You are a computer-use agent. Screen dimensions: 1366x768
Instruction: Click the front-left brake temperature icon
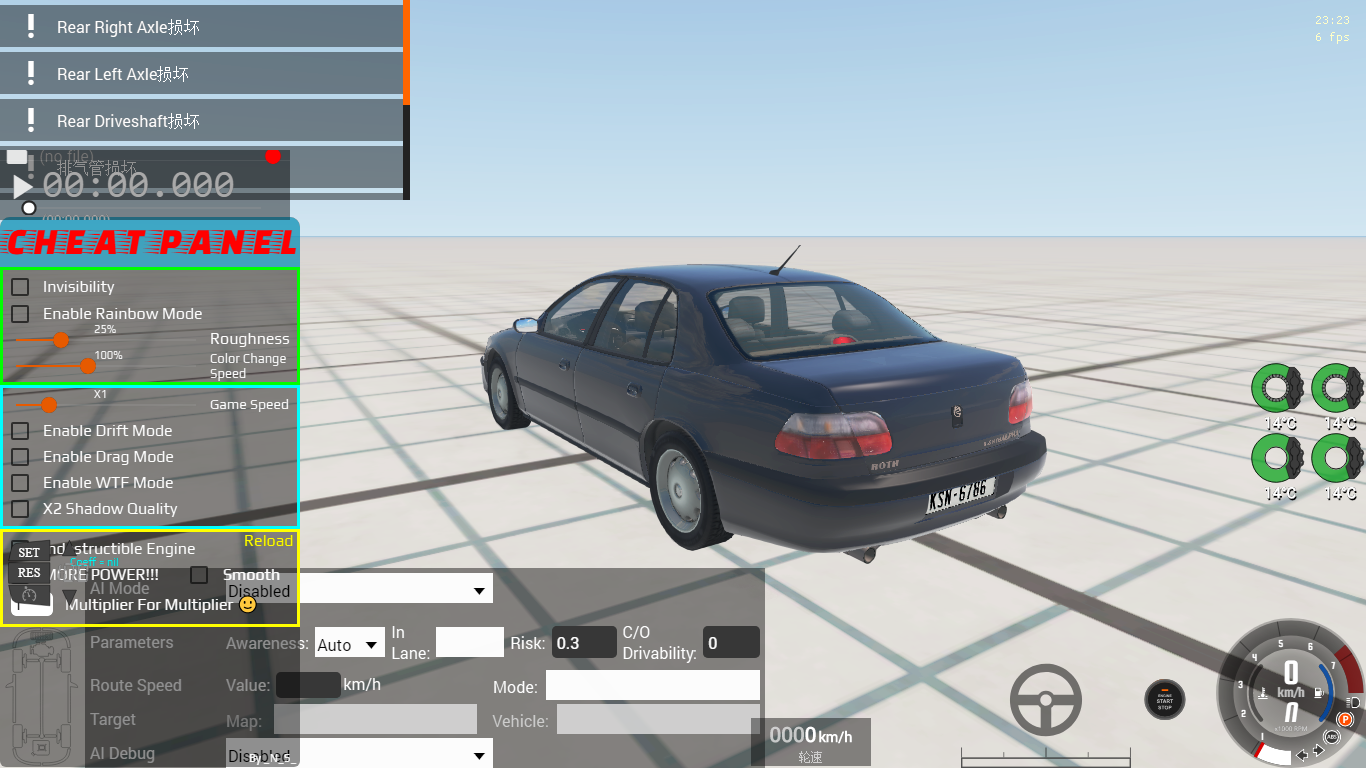click(x=1276, y=388)
